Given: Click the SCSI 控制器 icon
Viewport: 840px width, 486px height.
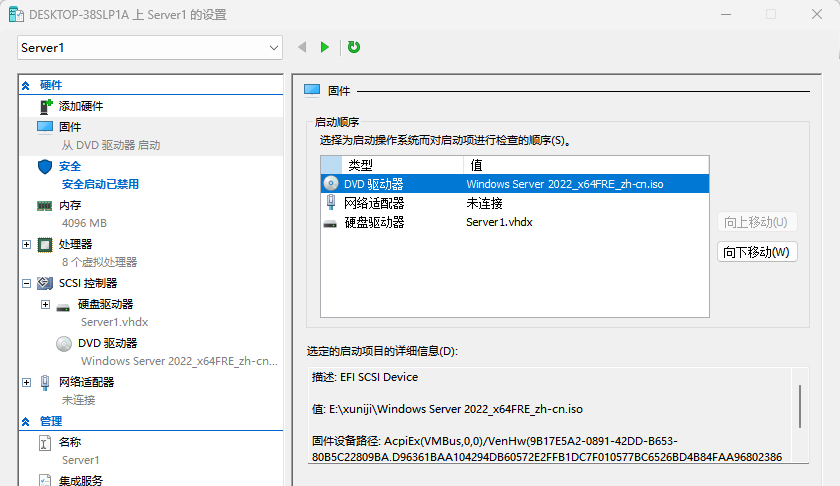Looking at the screenshot, I should [45, 283].
